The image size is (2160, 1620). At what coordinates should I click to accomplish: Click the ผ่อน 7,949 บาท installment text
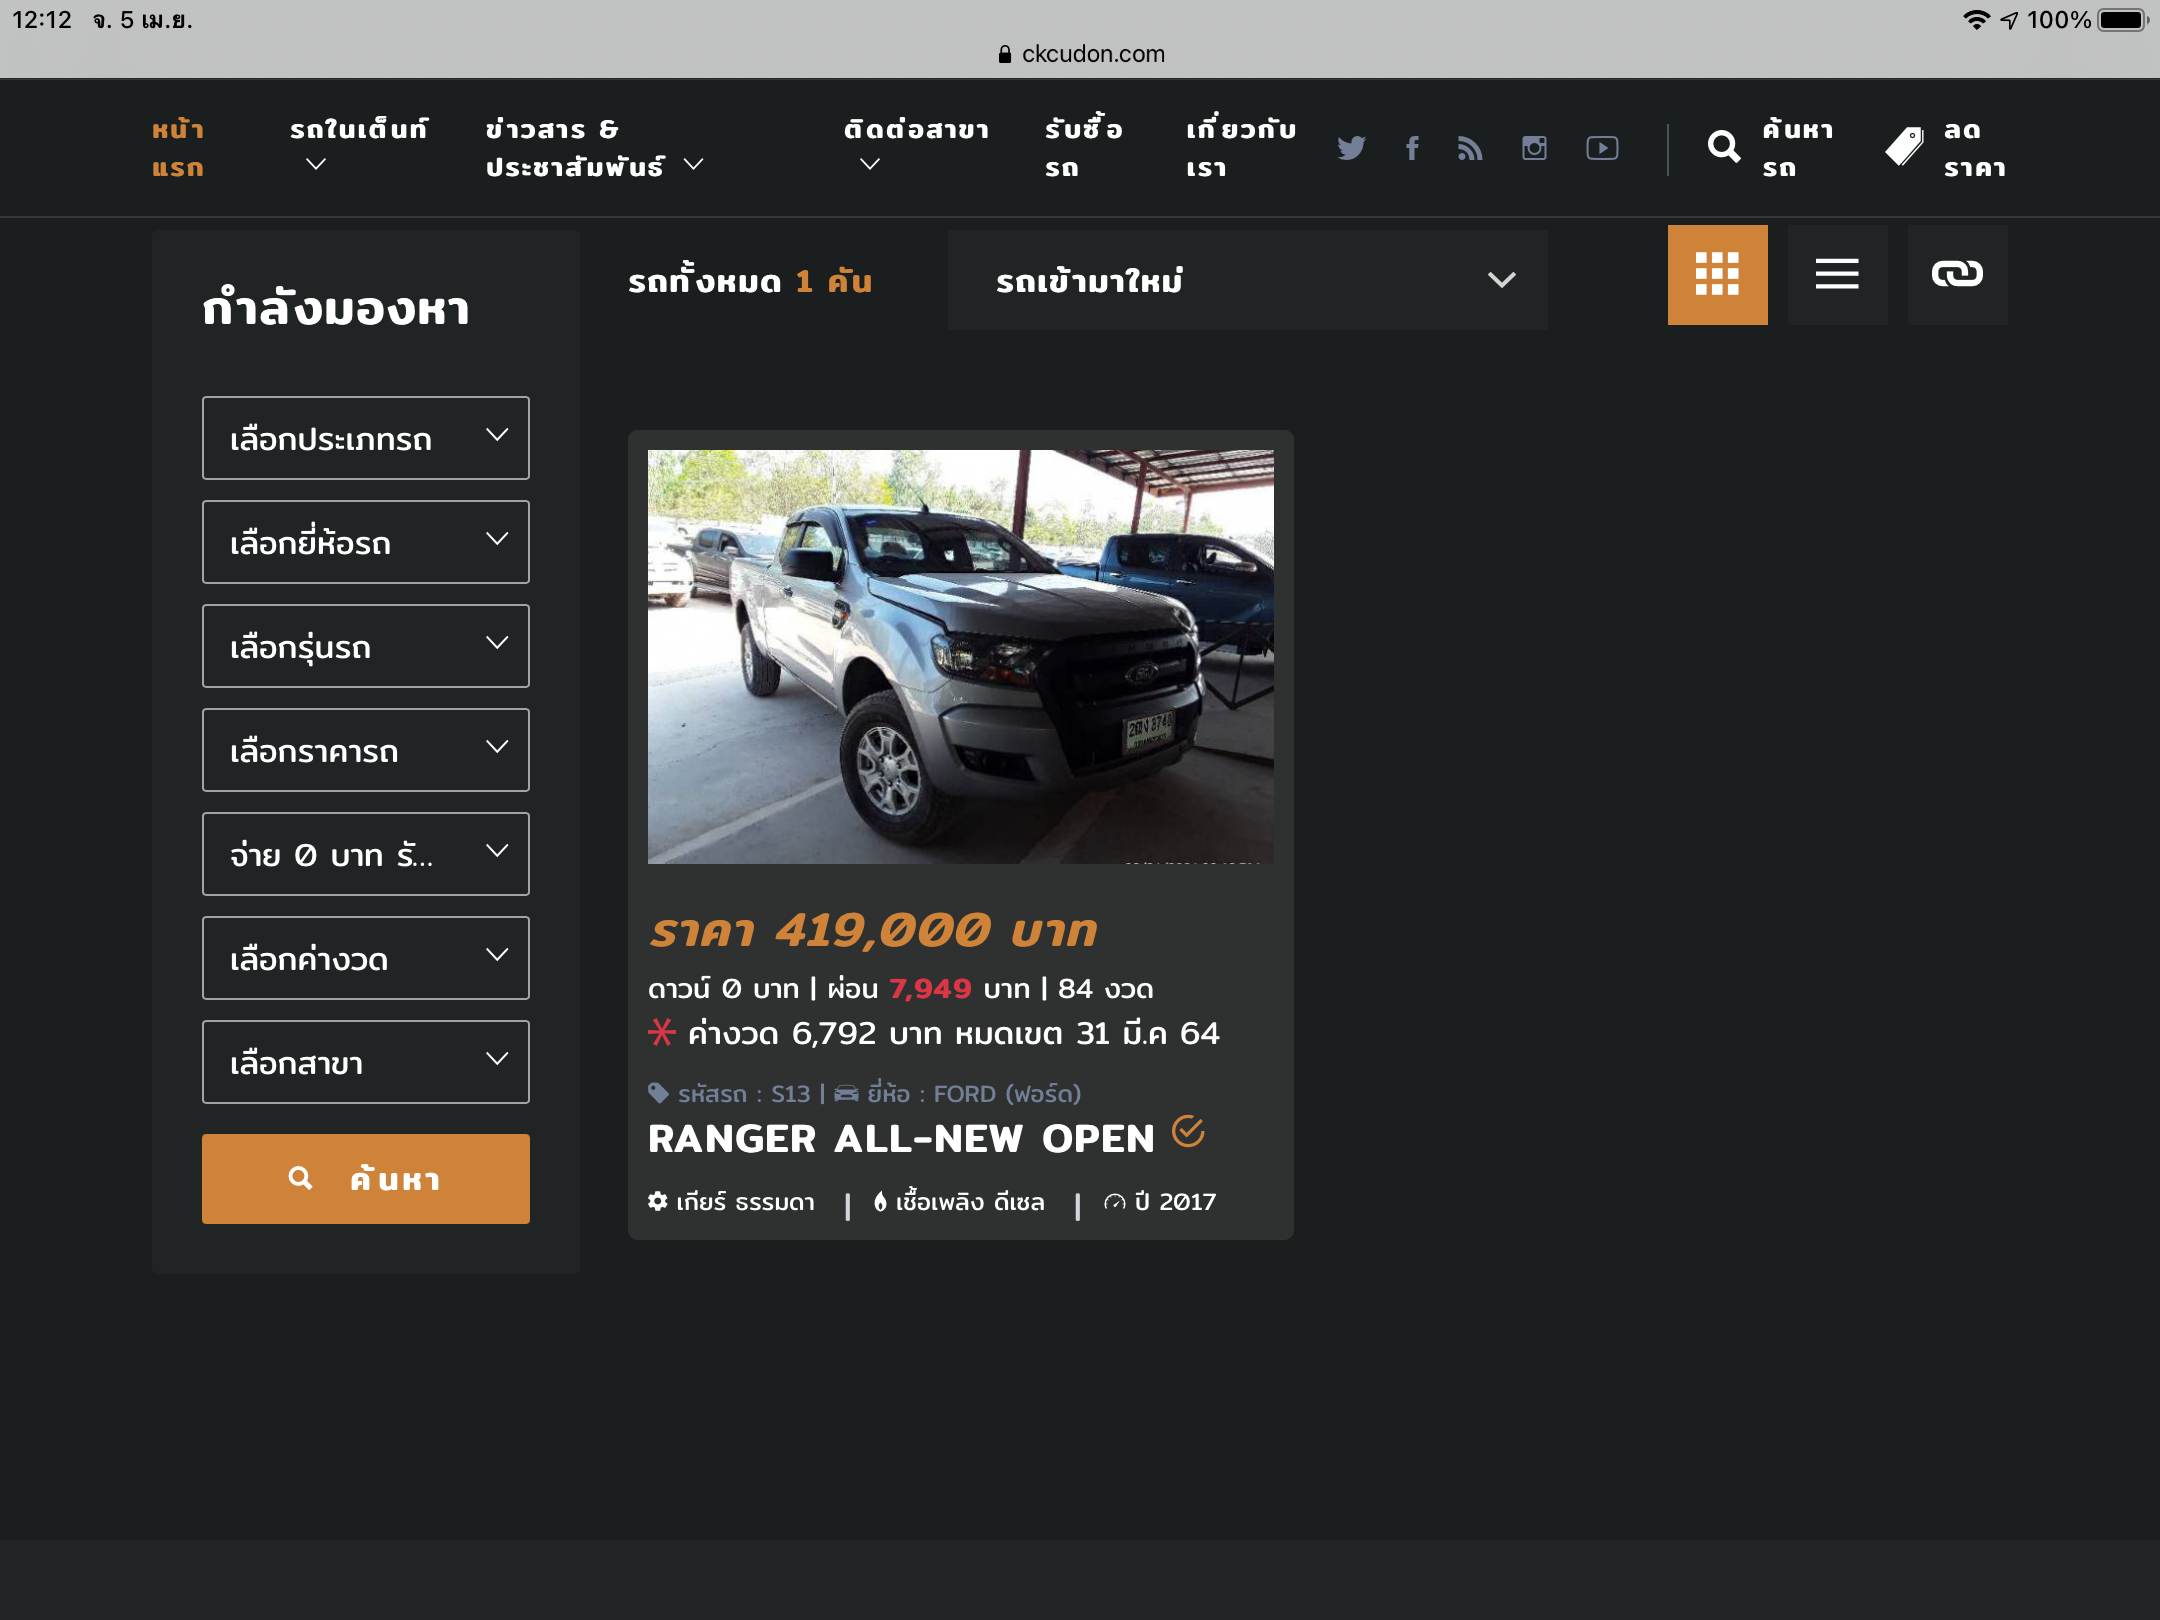coord(928,989)
